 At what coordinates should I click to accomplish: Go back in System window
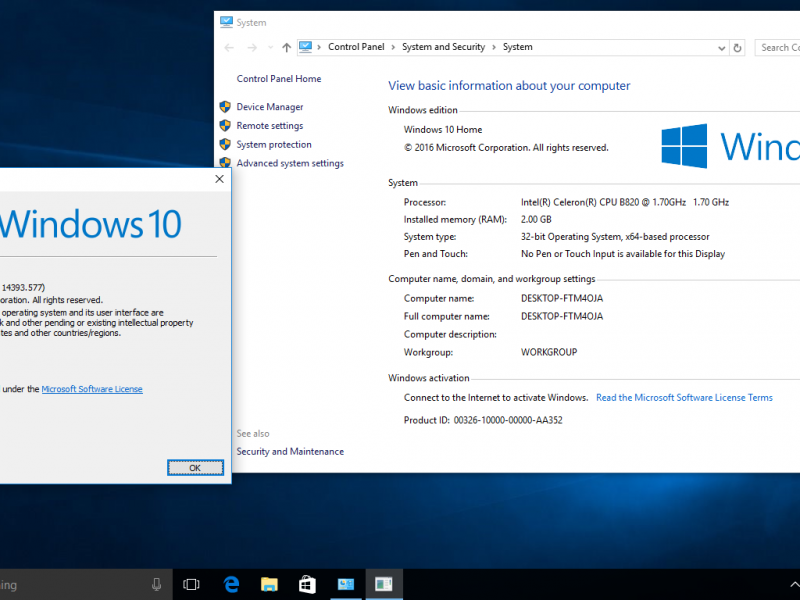pyautogui.click(x=229, y=47)
